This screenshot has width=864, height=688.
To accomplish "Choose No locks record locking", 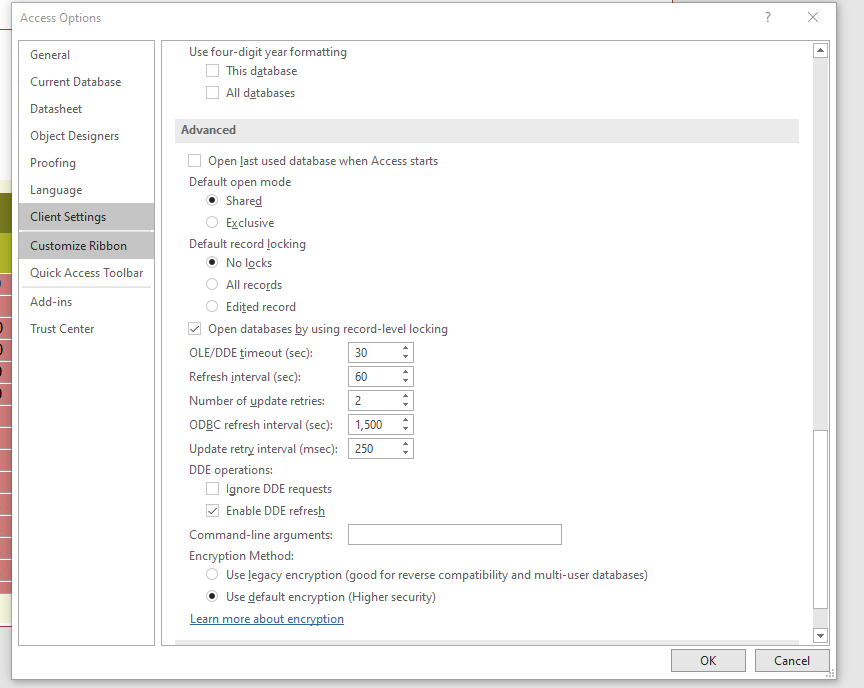I will (x=212, y=262).
